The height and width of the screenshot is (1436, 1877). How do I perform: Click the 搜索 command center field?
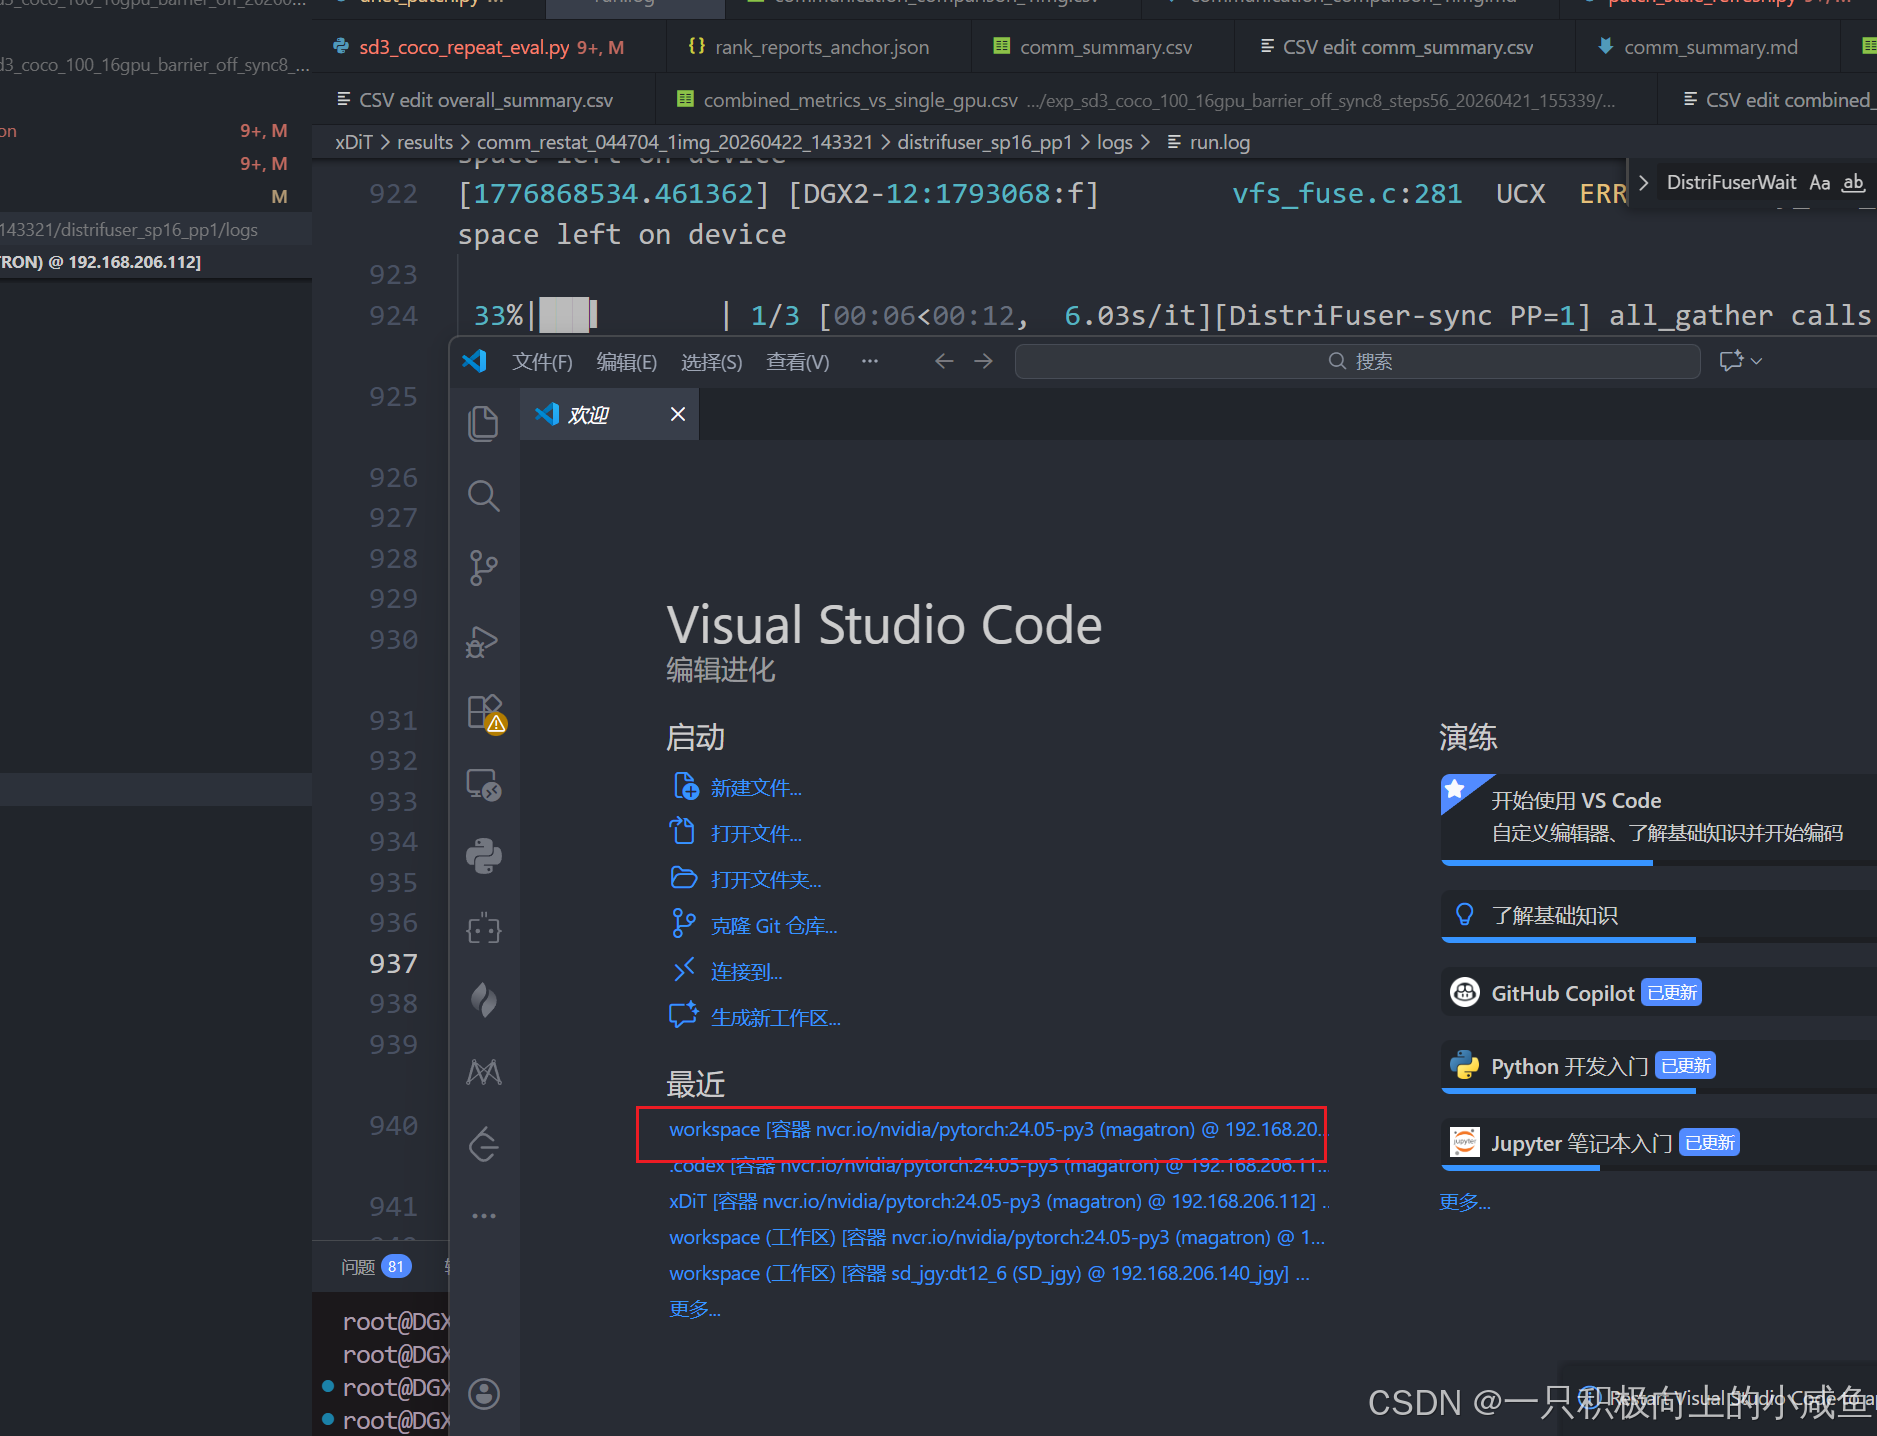click(1357, 361)
